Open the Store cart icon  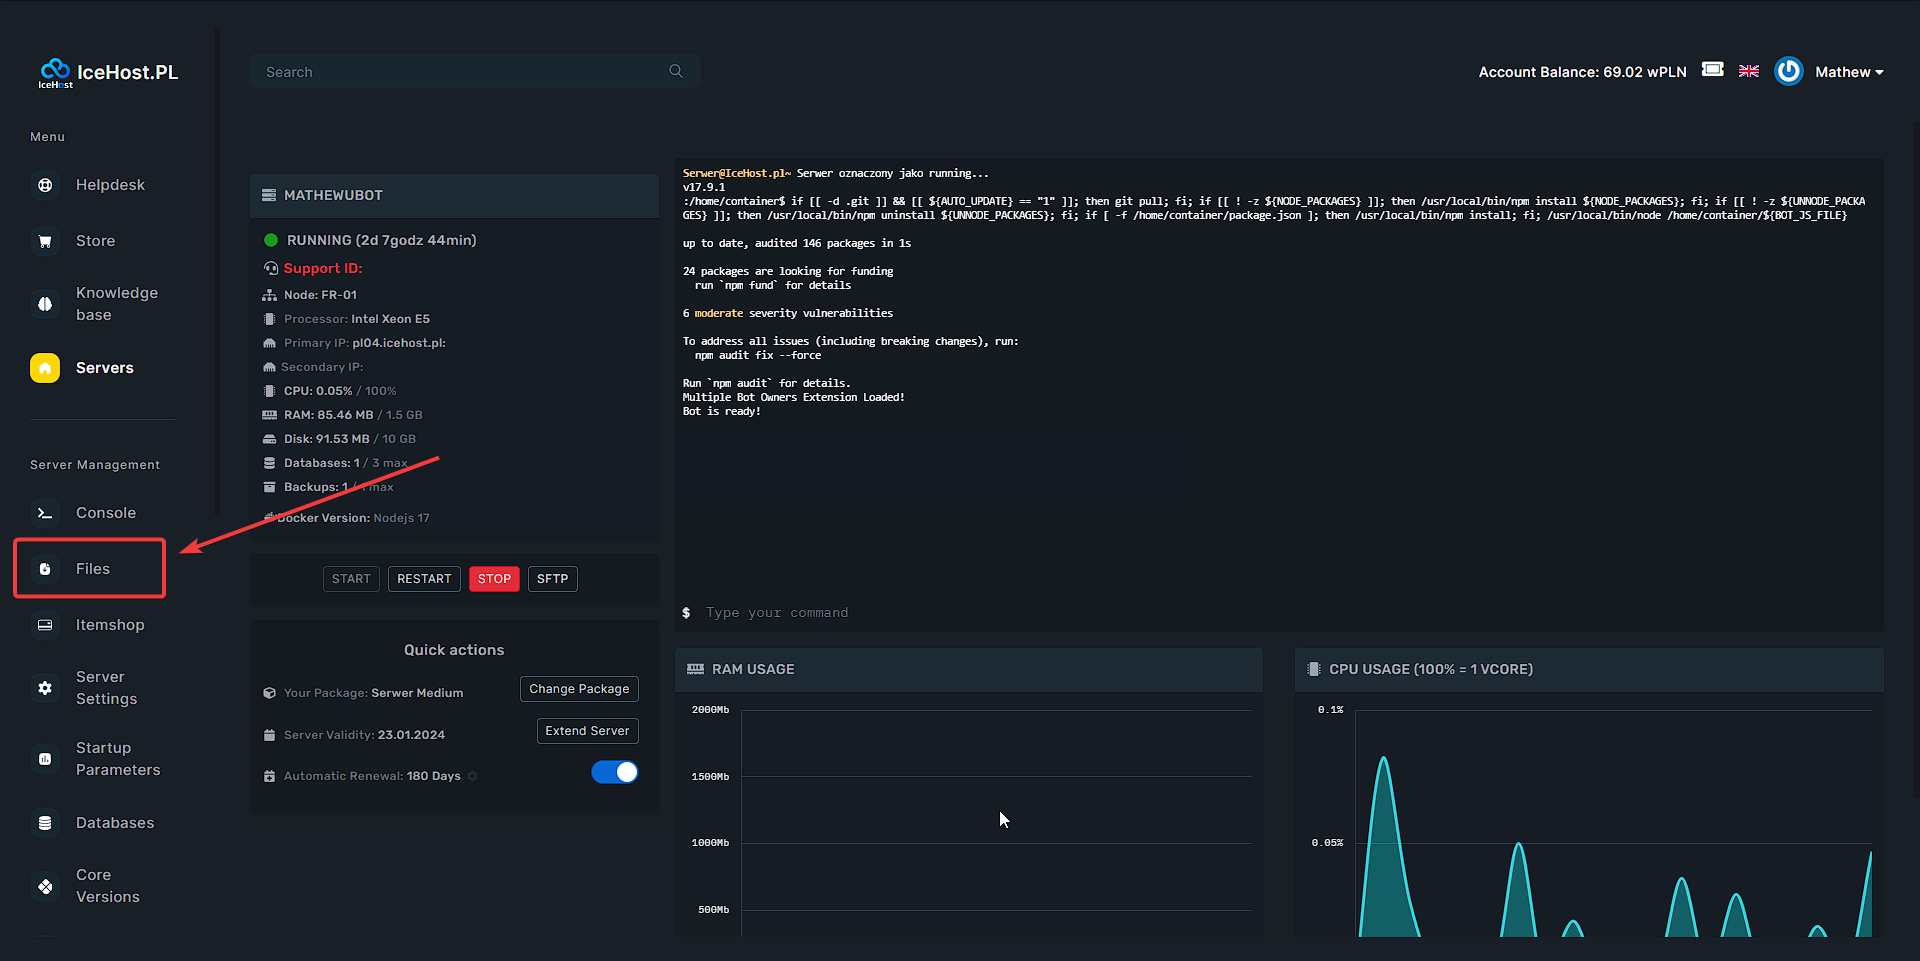pyautogui.click(x=45, y=241)
